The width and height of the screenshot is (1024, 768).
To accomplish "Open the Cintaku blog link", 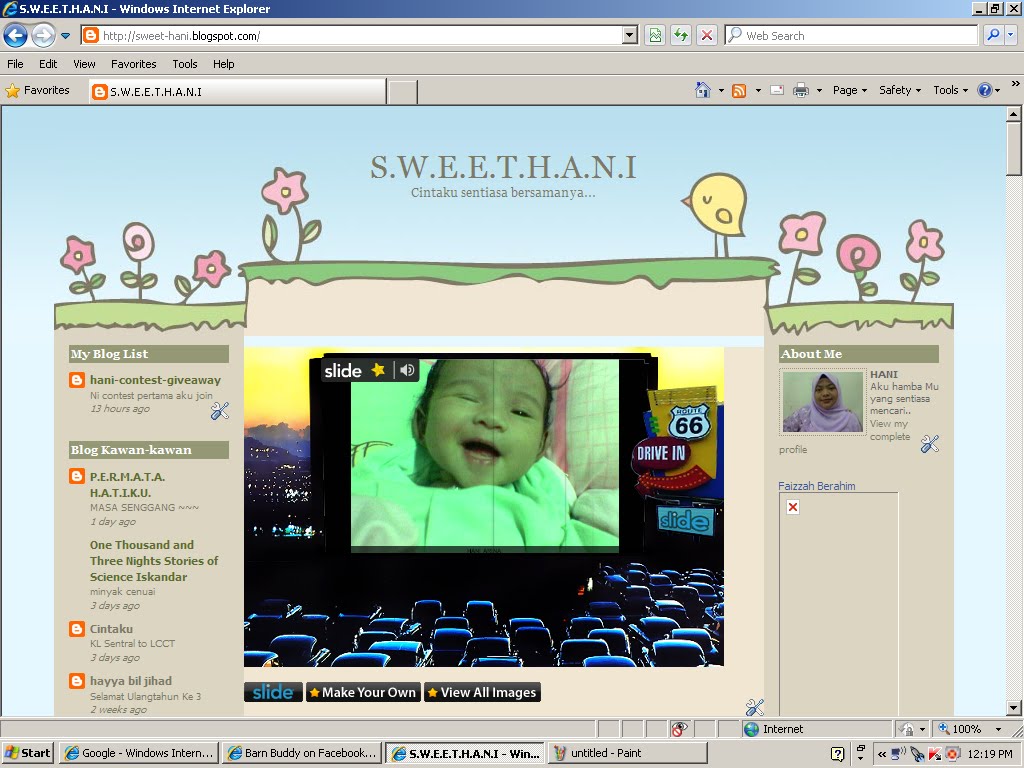I will pos(111,628).
